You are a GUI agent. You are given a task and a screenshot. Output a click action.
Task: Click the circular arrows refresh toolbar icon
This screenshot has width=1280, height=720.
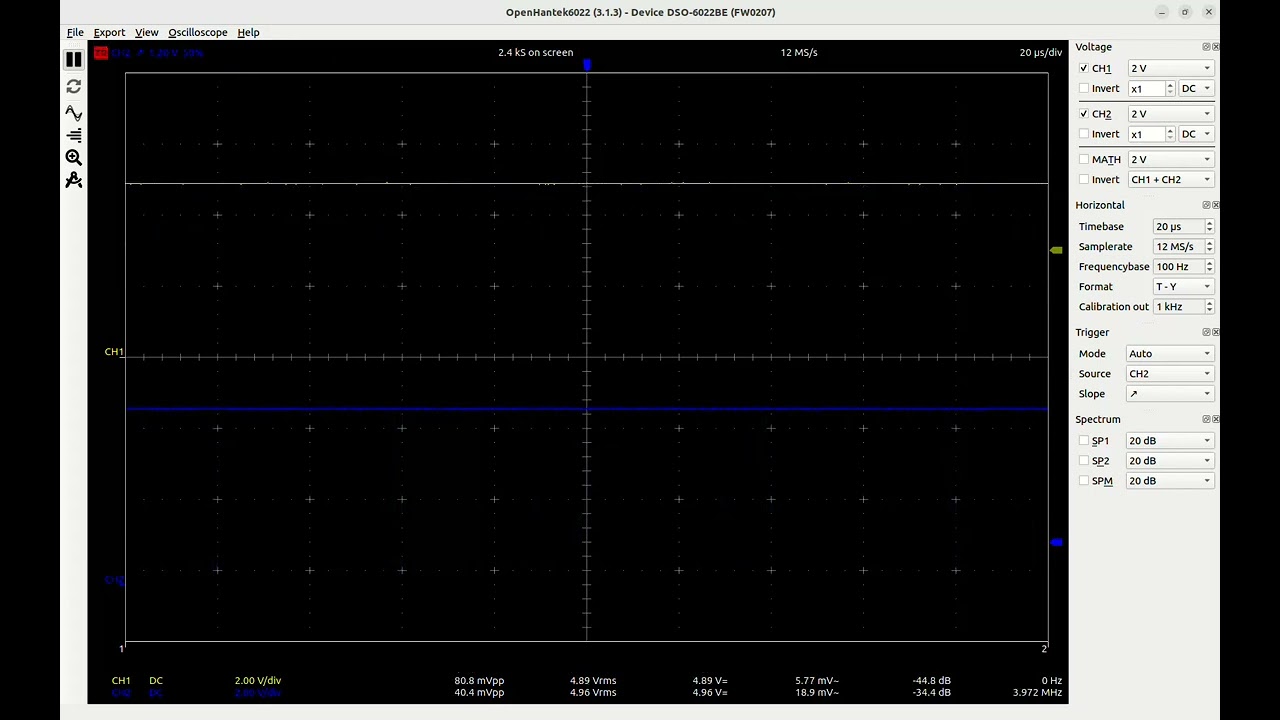click(x=73, y=87)
